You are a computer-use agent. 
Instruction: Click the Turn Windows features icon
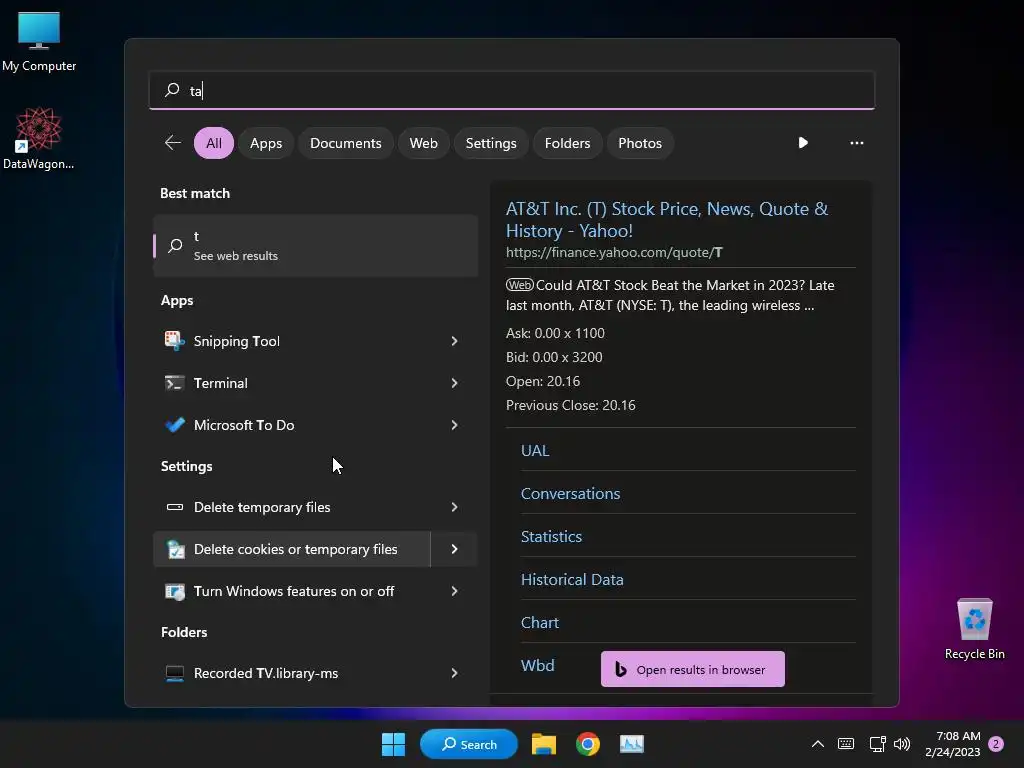click(174, 591)
